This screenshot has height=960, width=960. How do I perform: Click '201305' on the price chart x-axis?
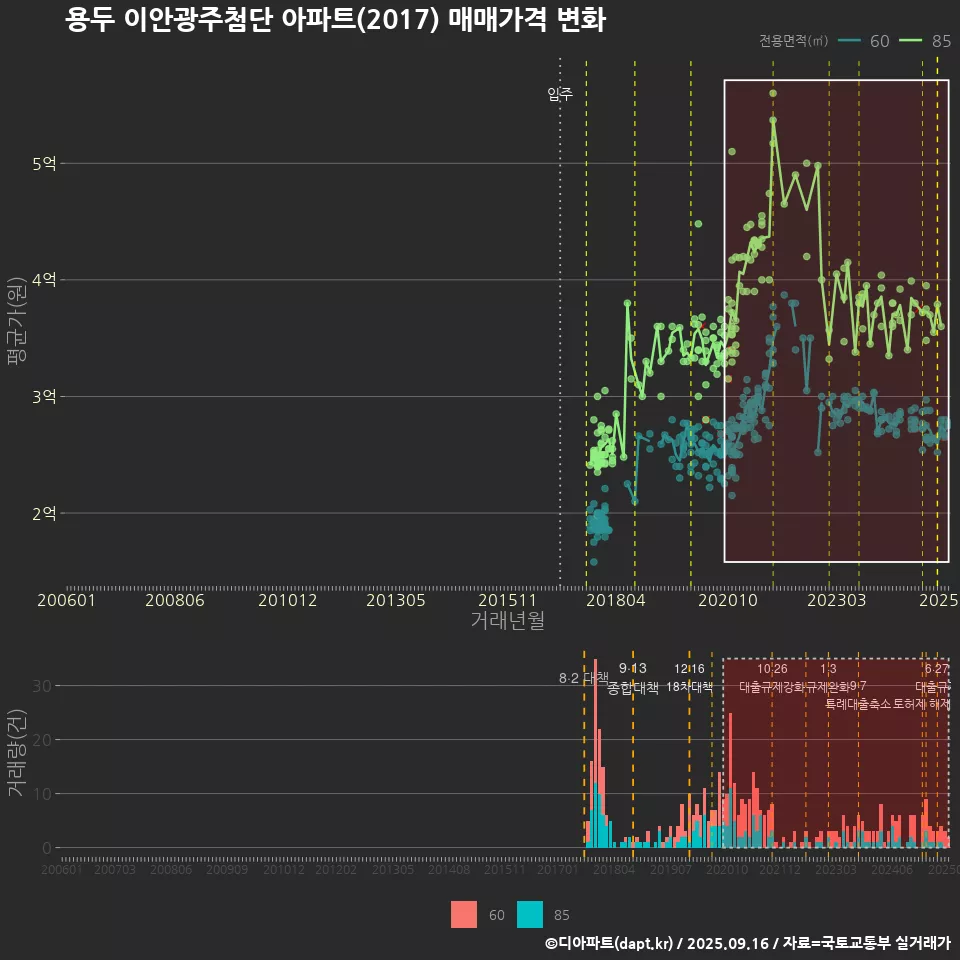coord(396,600)
